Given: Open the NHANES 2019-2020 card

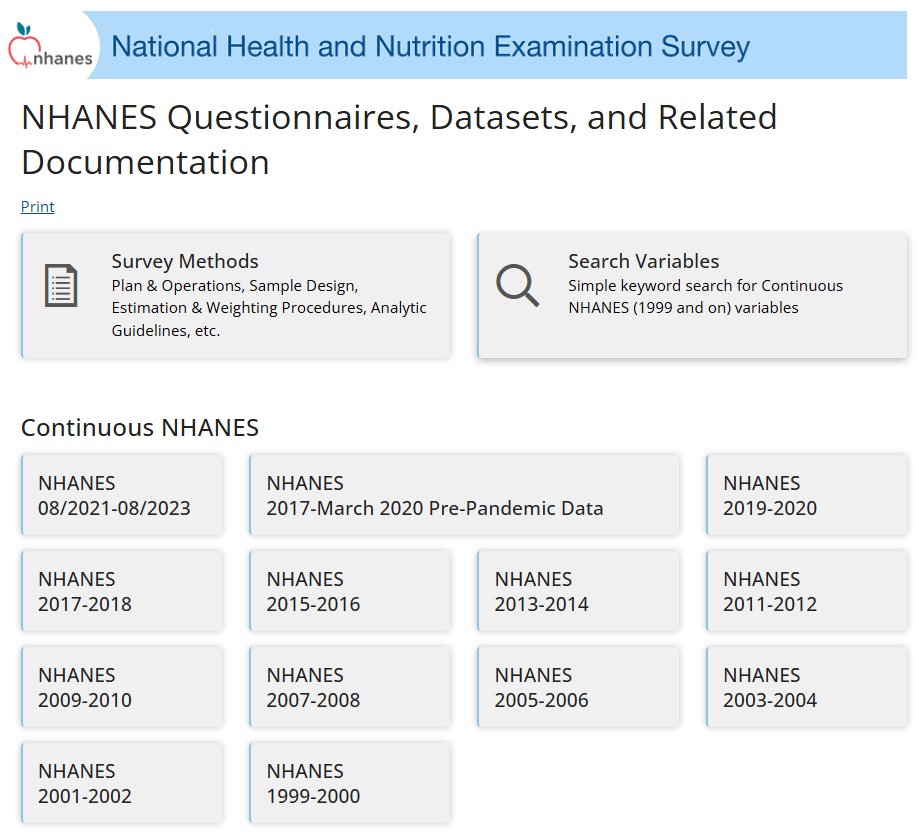Looking at the screenshot, I should point(806,495).
